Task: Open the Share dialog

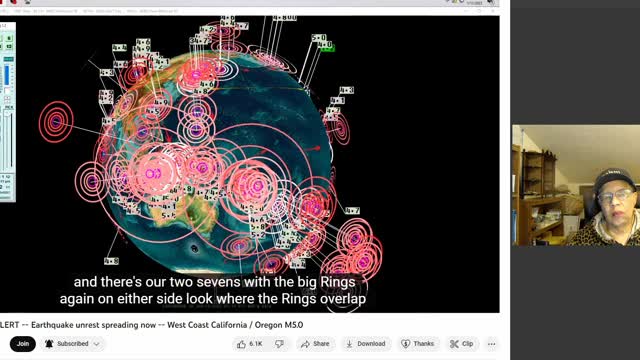Action: click(315, 344)
